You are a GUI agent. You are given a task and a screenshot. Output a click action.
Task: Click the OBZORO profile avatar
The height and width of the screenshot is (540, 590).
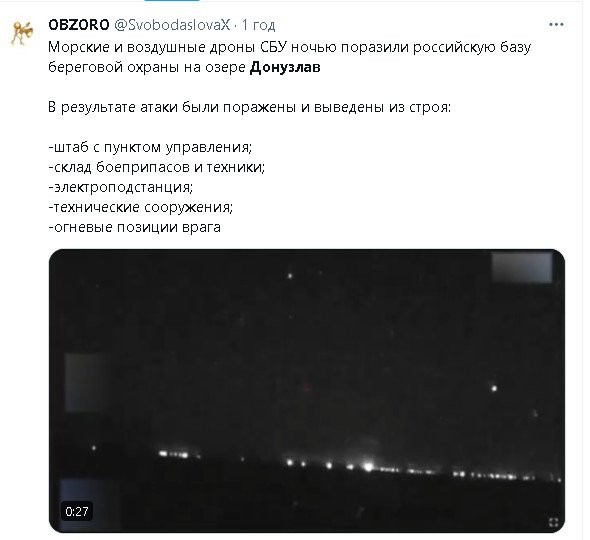tap(22, 33)
